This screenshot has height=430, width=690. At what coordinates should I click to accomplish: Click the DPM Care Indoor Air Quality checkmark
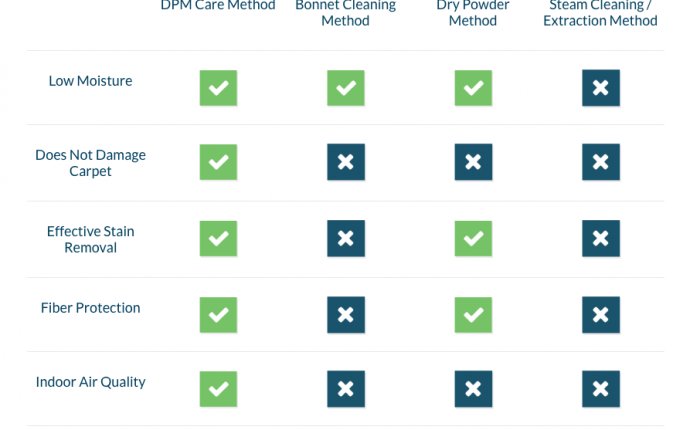click(218, 389)
